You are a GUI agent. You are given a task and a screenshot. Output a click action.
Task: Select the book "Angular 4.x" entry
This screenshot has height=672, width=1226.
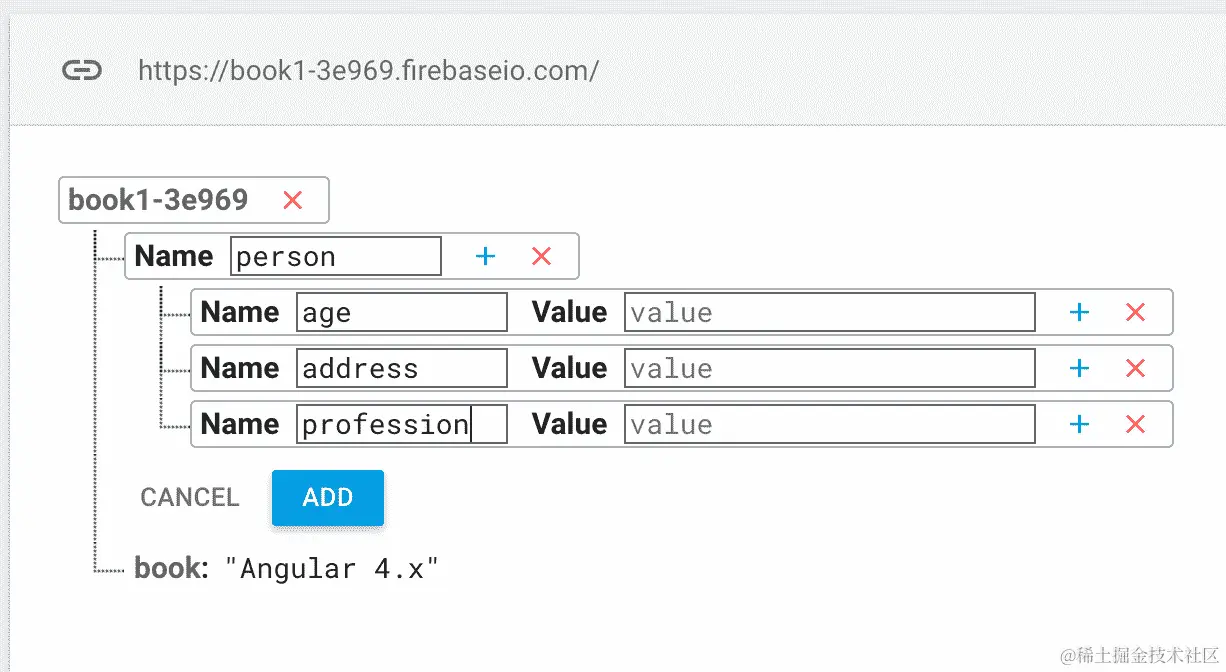click(x=287, y=569)
